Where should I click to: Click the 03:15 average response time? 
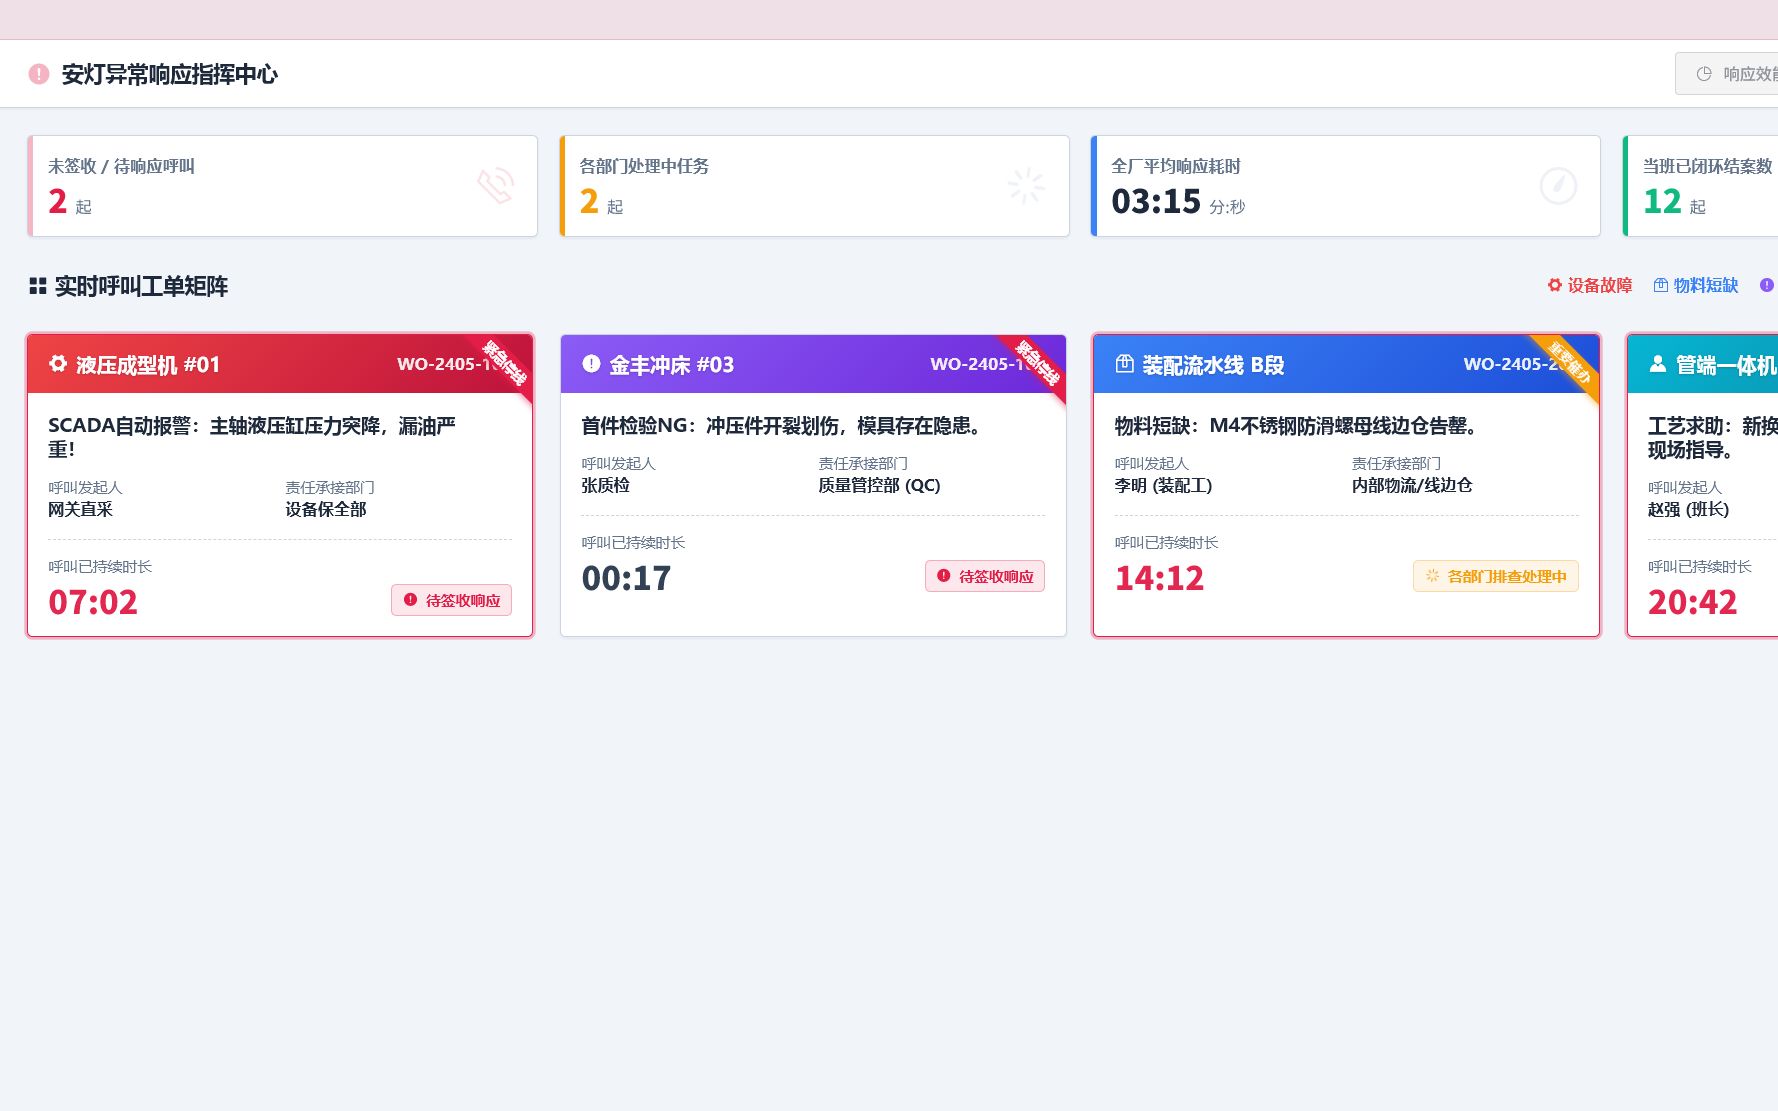click(1156, 202)
